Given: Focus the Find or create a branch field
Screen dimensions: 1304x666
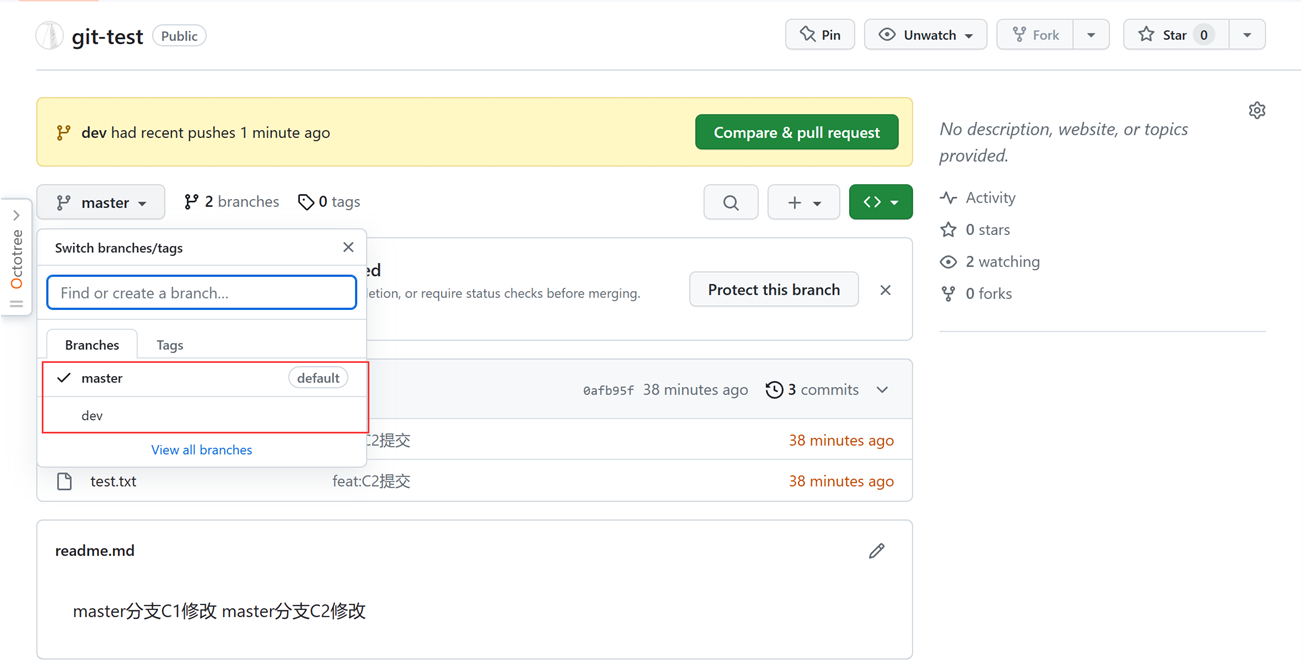Looking at the screenshot, I should [x=201, y=293].
